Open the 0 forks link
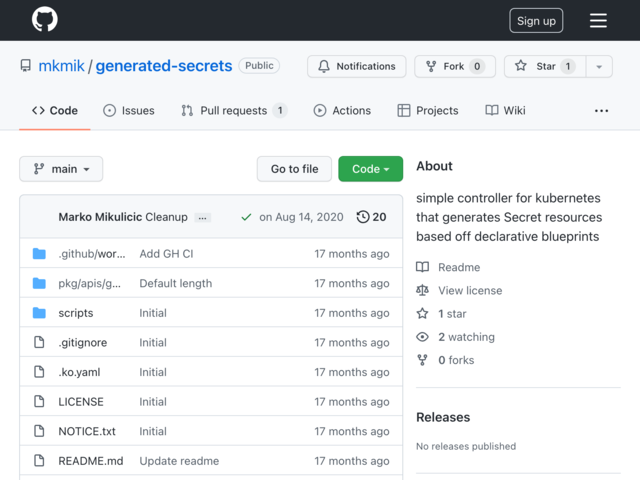Screen dimensions: 640x480 [456, 360]
